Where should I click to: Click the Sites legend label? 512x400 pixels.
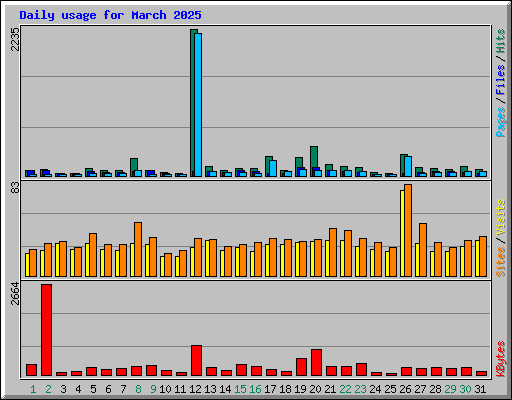coord(500,262)
